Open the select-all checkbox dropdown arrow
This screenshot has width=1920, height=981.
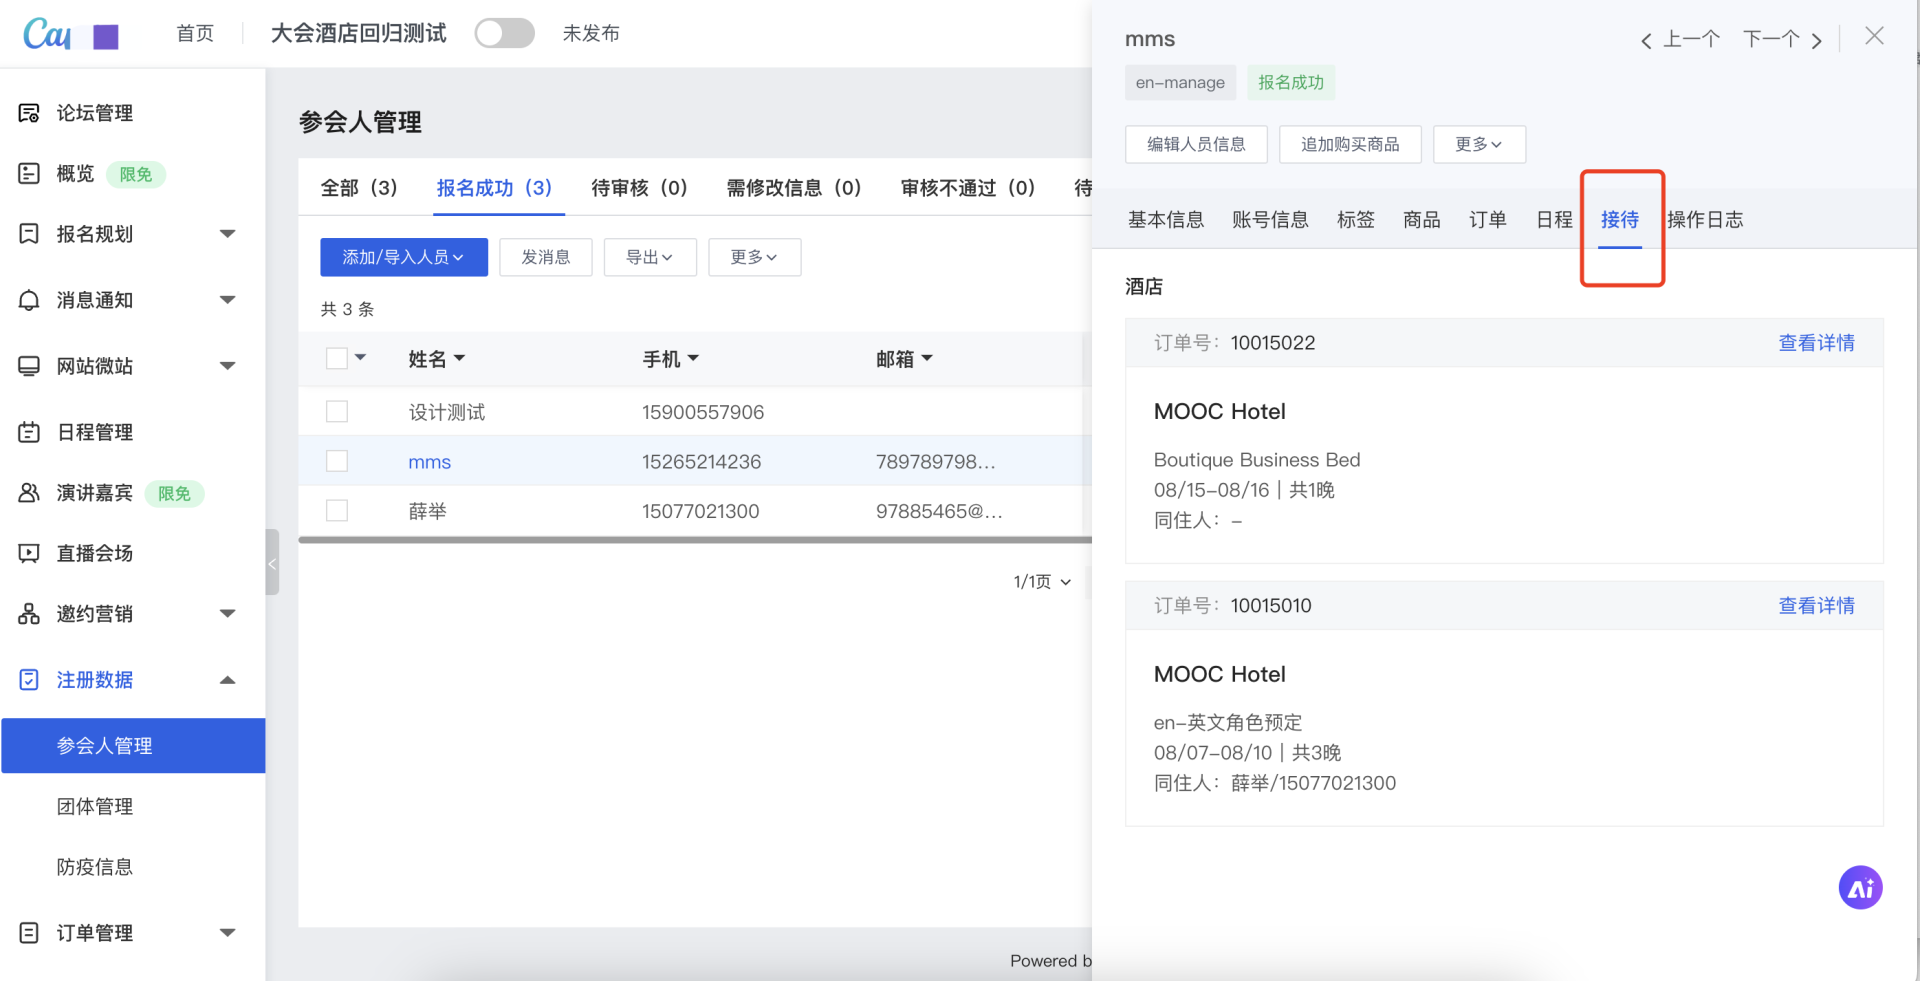[361, 357]
